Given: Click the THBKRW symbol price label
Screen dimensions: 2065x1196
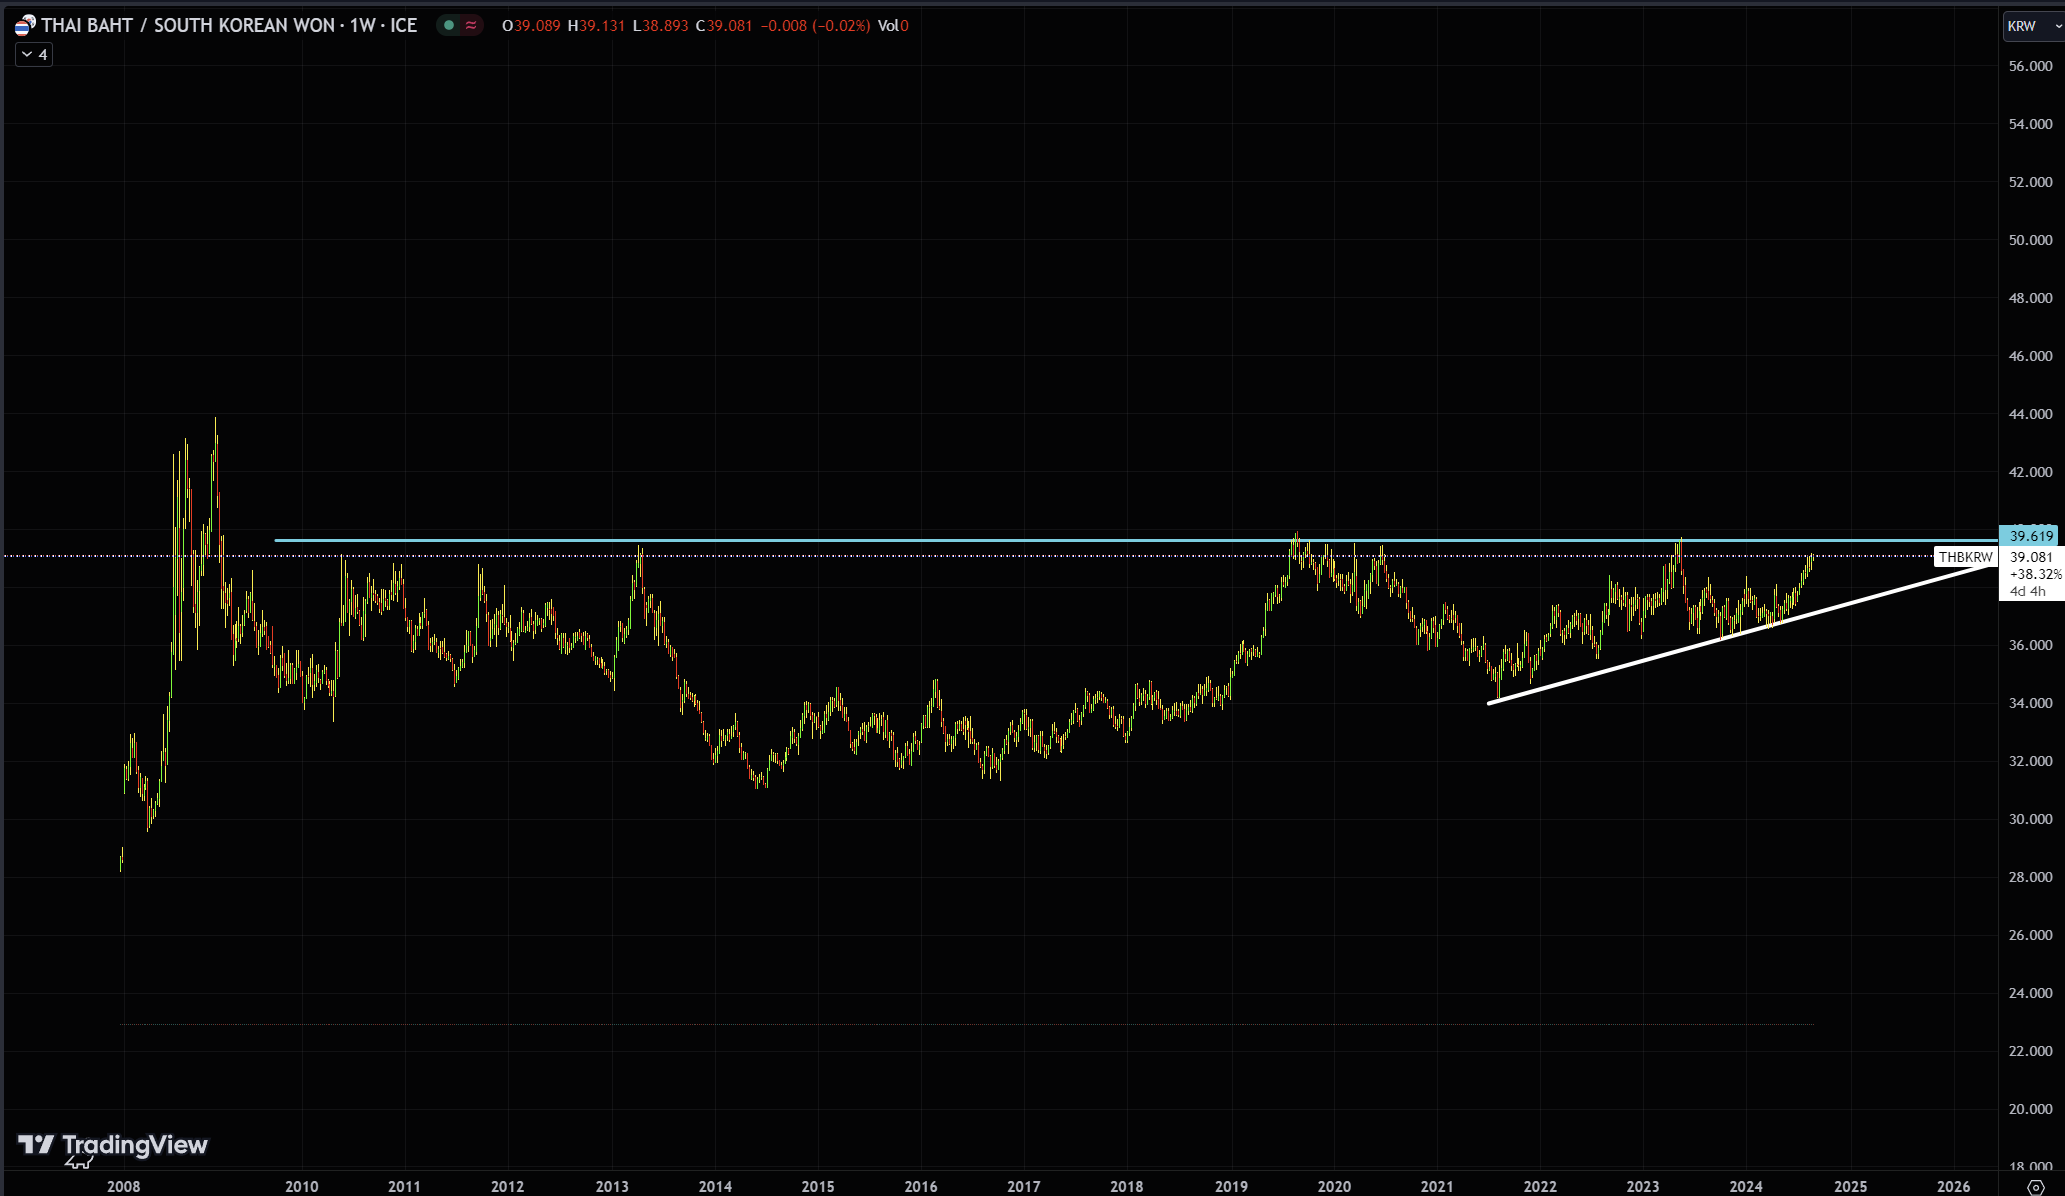Looking at the screenshot, I should pos(1965,557).
